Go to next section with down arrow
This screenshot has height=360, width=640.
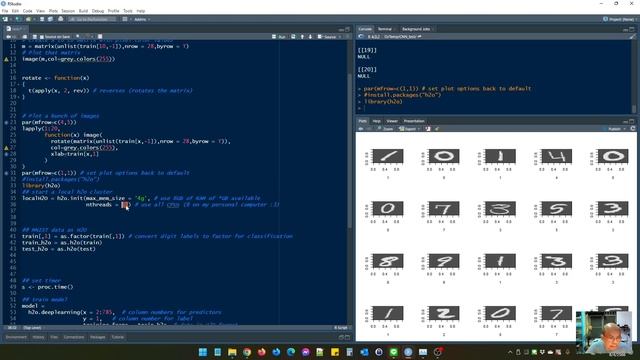coord(310,37)
